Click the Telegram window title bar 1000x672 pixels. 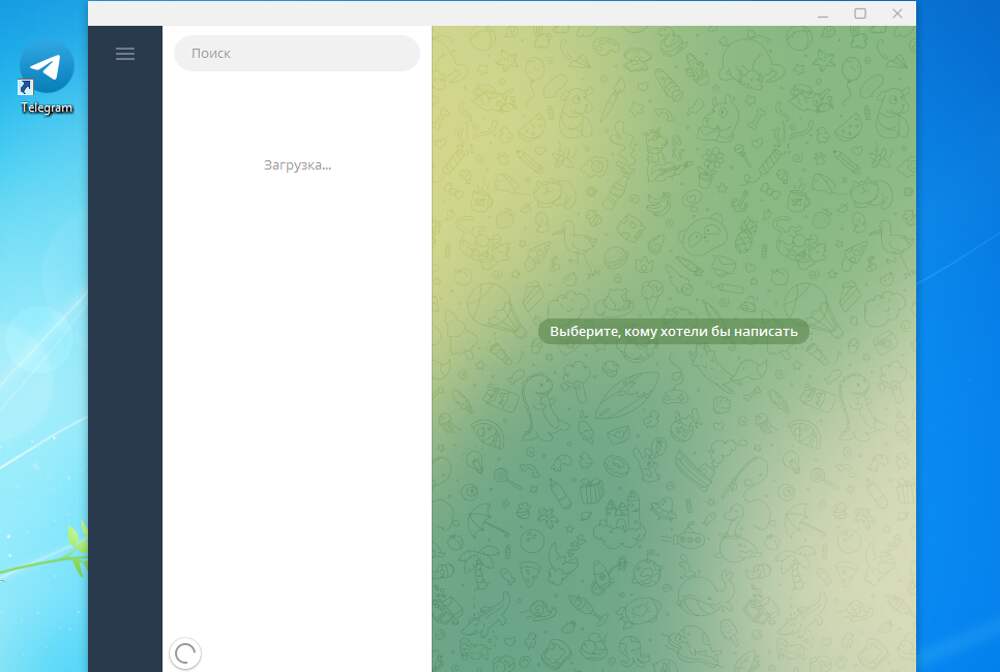coord(450,13)
